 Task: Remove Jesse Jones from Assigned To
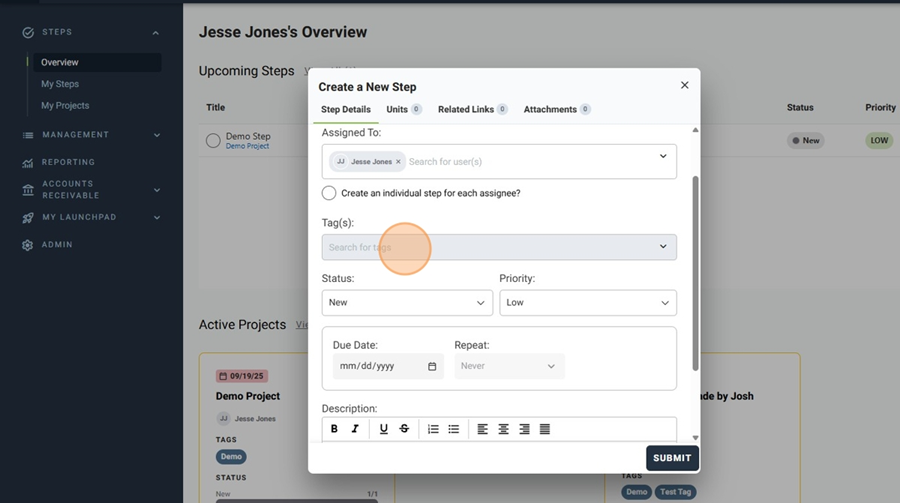pyautogui.click(x=398, y=162)
